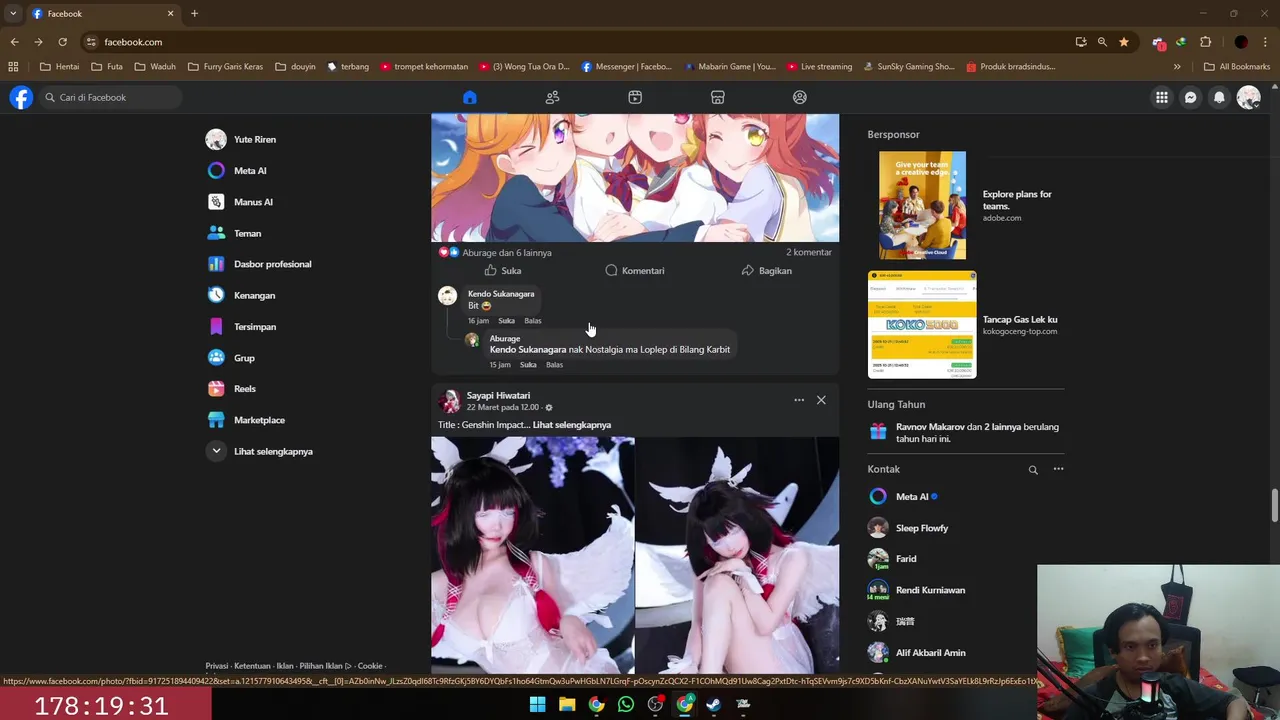Open Dasbor profesional in left sidebar
Image resolution: width=1280 pixels, height=720 pixels.
[x=272, y=264]
